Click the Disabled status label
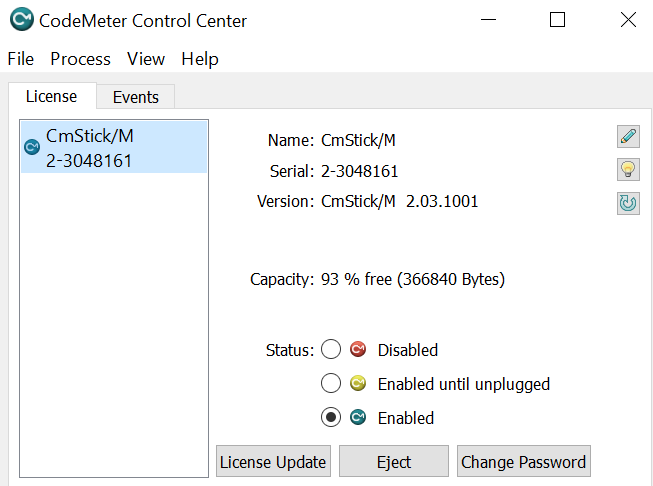 pos(408,350)
